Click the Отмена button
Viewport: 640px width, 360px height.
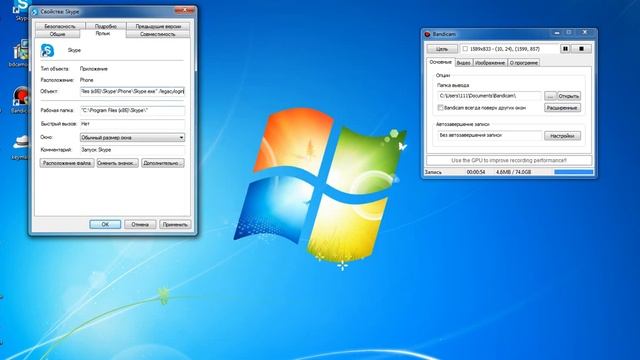140,224
